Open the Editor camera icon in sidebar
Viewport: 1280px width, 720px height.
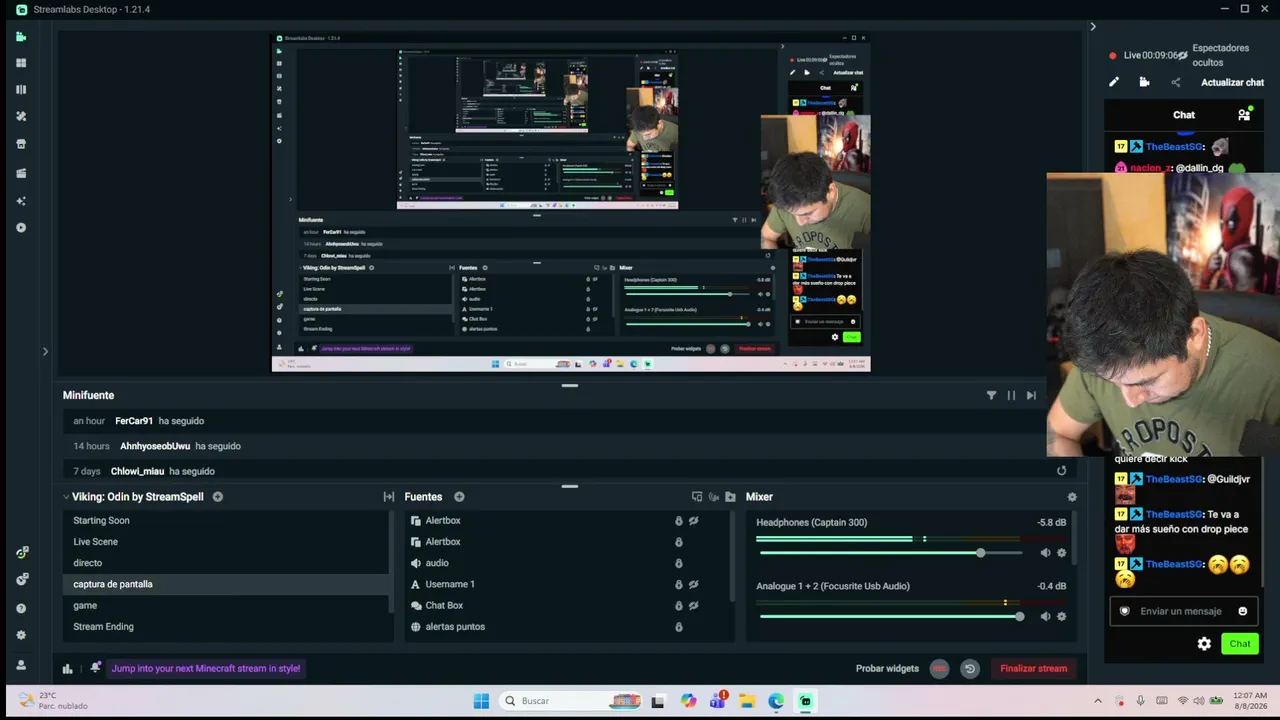[21, 37]
